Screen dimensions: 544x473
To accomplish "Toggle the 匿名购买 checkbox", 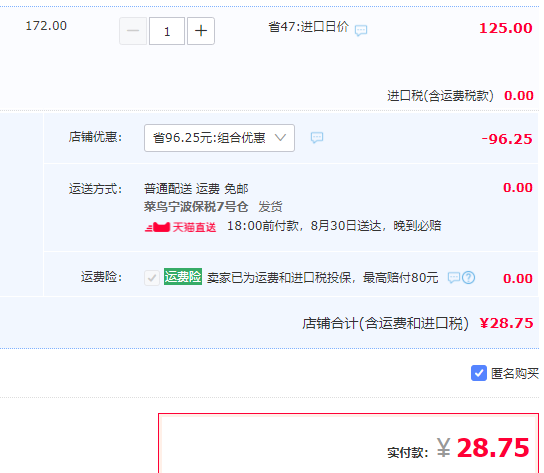I will [x=479, y=373].
